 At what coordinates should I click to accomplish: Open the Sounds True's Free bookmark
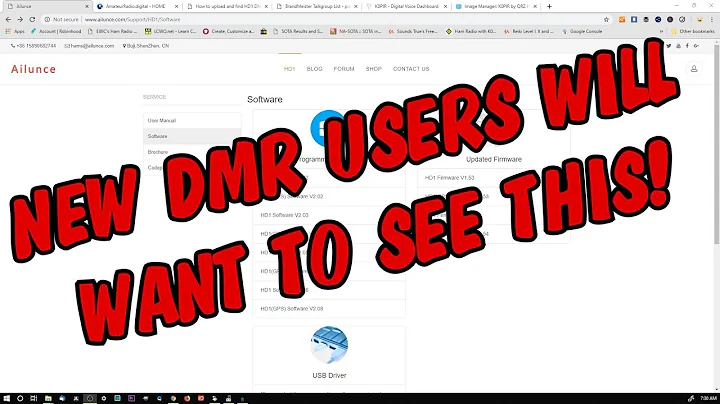click(413, 31)
